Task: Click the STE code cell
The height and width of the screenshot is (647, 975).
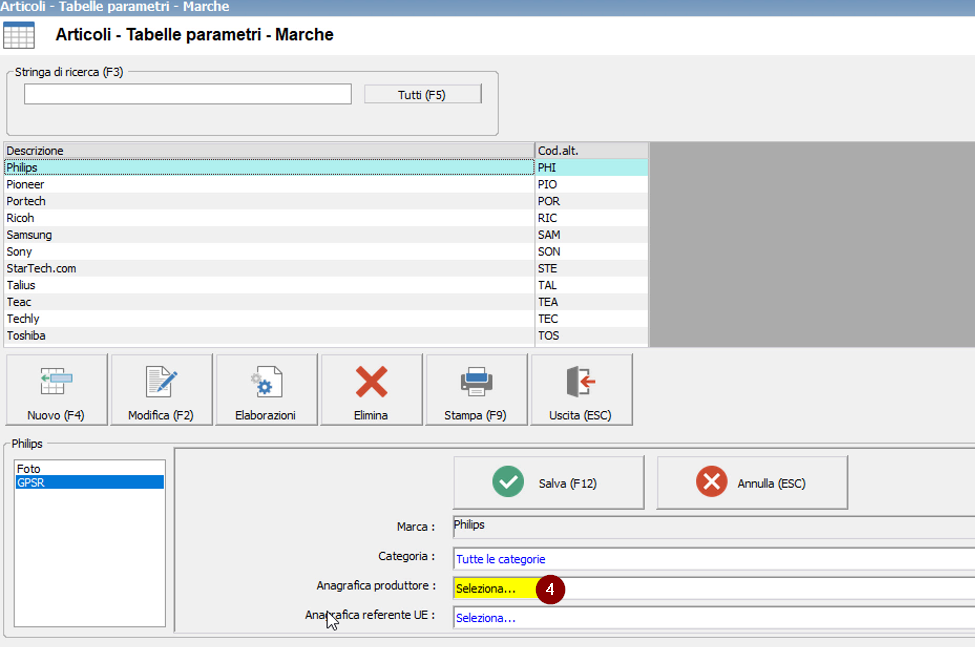Action: 591,268
